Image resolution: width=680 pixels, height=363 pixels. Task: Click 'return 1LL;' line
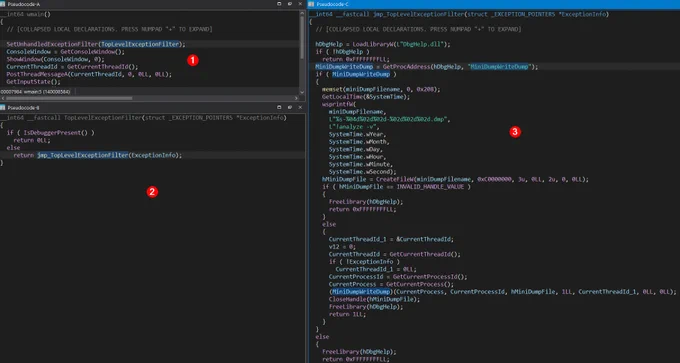pyautogui.click(x=347, y=314)
